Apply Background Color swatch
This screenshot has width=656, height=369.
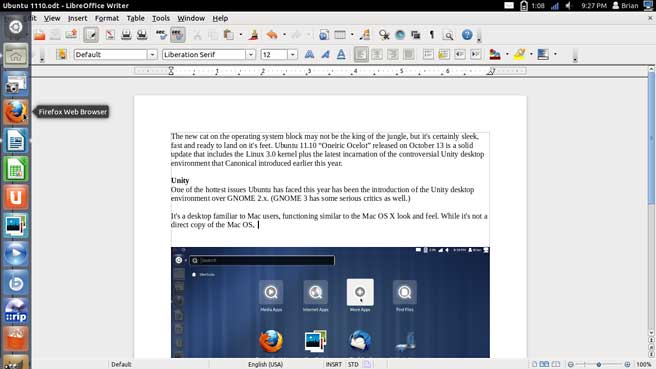click(543, 54)
